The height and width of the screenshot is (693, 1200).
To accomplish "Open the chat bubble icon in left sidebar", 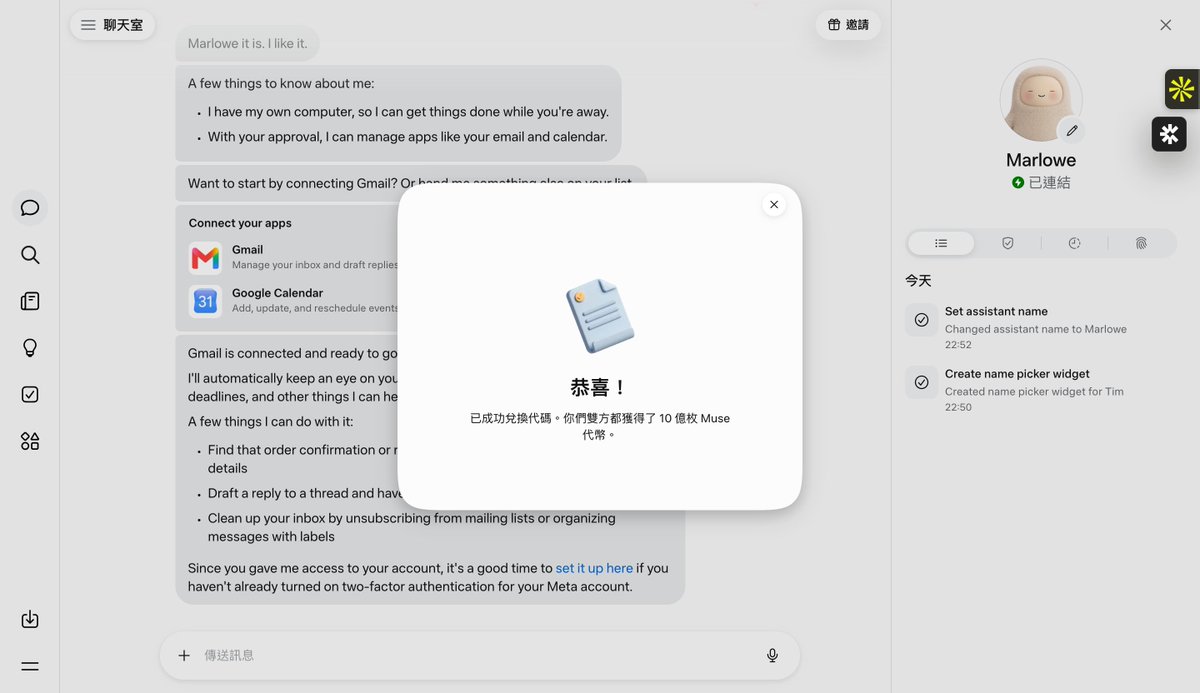I will pos(30,208).
